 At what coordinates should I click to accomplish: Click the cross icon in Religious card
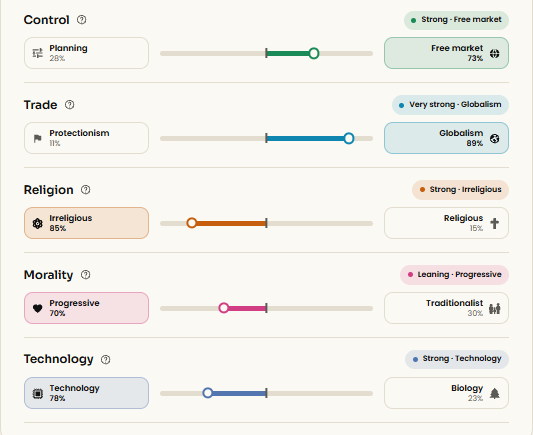(495, 223)
